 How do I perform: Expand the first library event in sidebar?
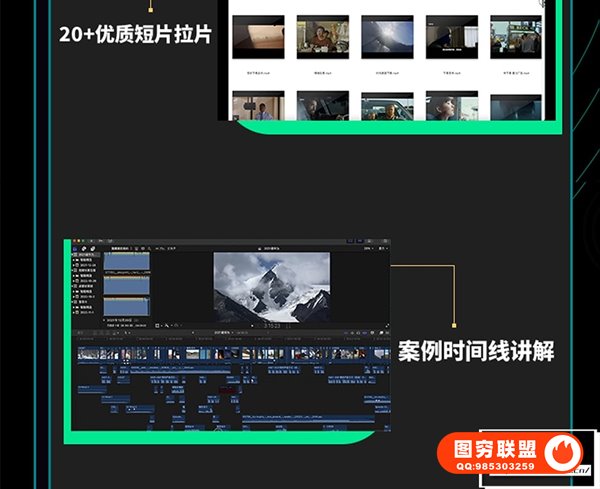click(72, 261)
